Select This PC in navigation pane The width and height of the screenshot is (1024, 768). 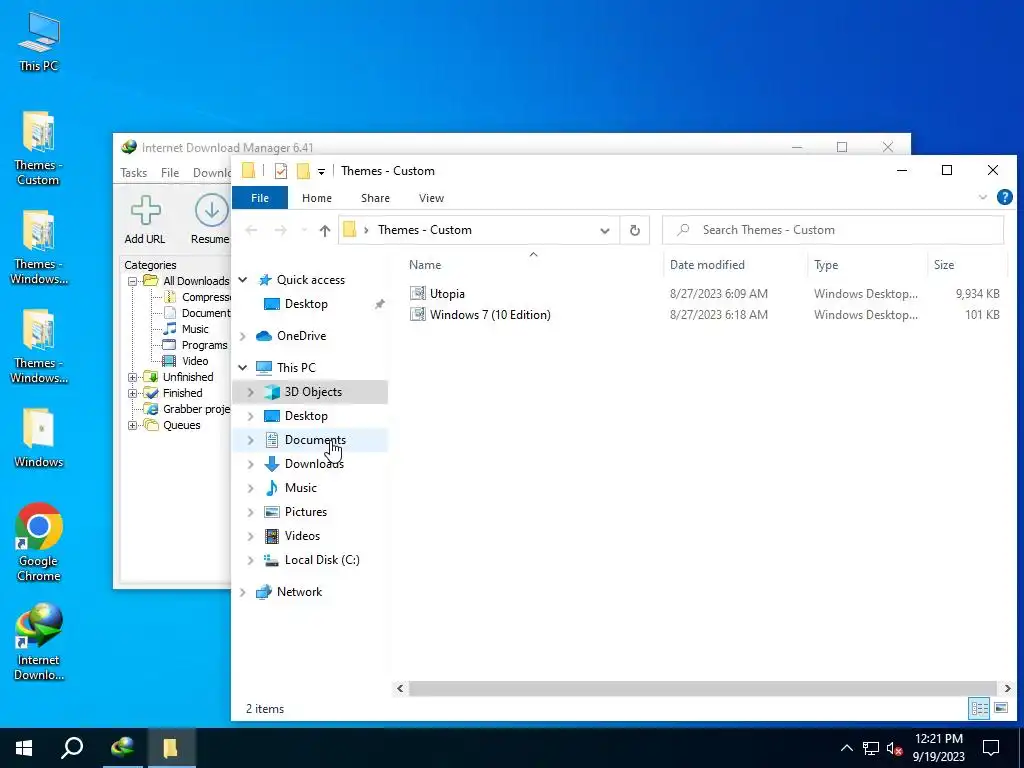(296, 368)
